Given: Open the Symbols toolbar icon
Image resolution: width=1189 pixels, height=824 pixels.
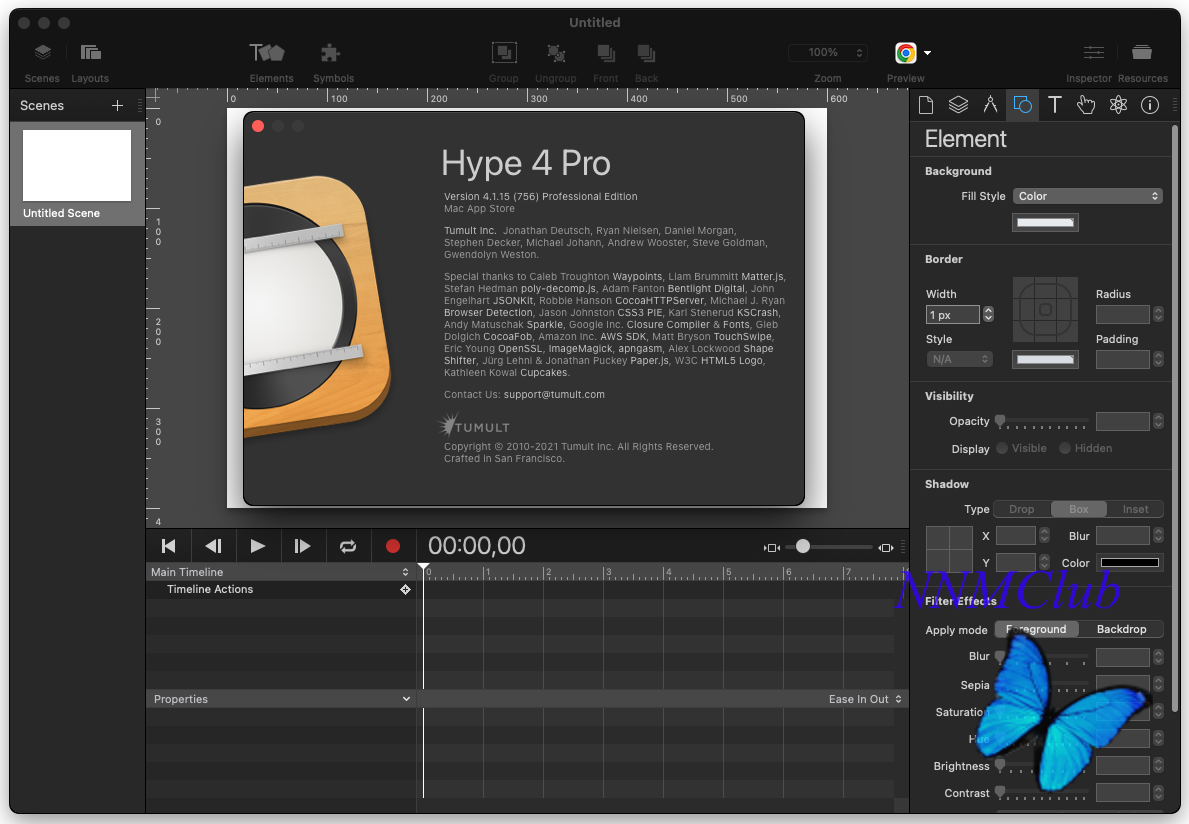Looking at the screenshot, I should pos(332,54).
